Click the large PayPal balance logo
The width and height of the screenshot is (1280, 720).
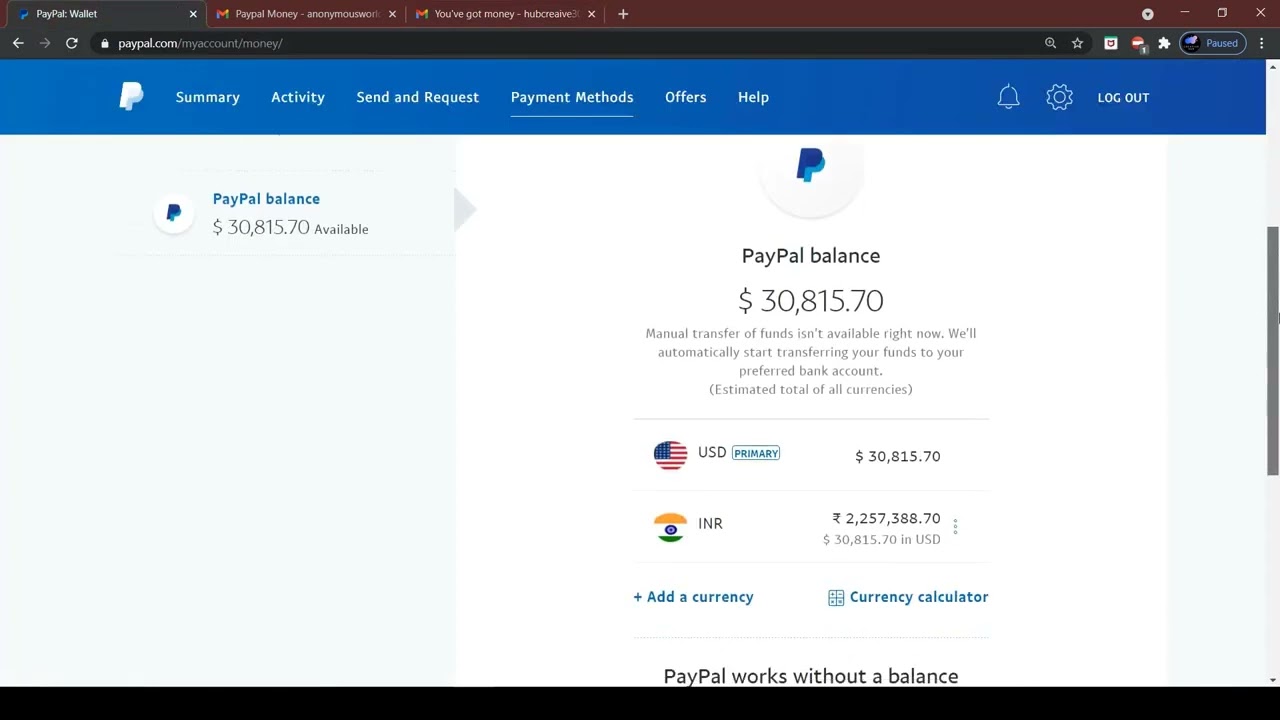(810, 165)
